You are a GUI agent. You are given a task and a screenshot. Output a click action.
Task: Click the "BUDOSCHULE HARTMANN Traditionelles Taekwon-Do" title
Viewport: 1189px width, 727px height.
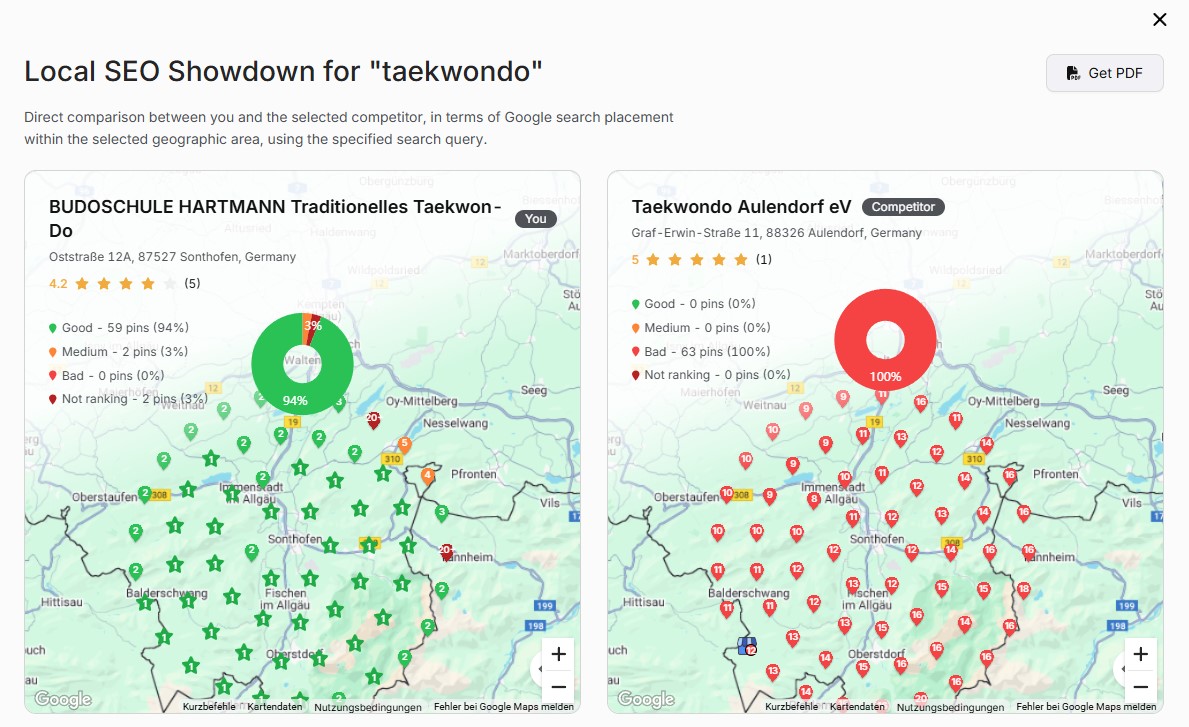pos(275,218)
